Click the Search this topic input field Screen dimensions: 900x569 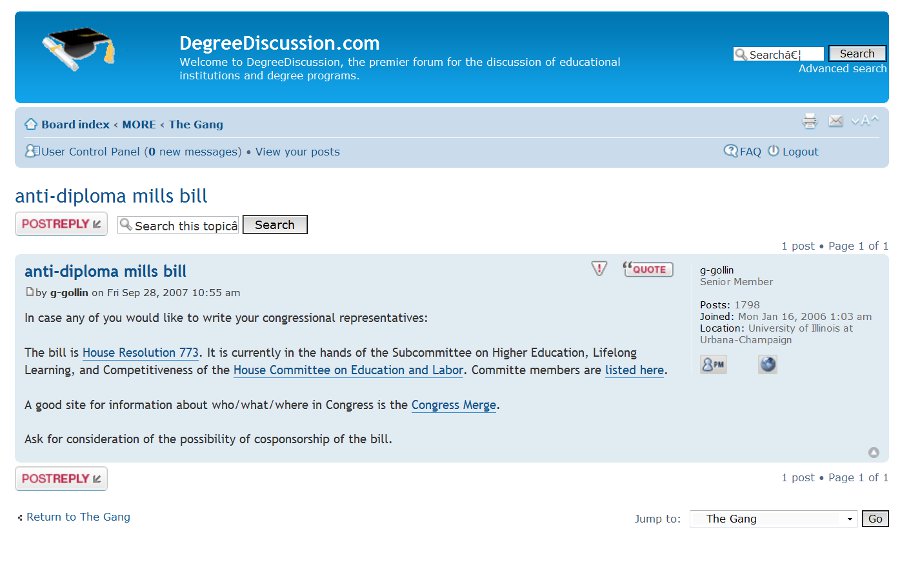(178, 225)
